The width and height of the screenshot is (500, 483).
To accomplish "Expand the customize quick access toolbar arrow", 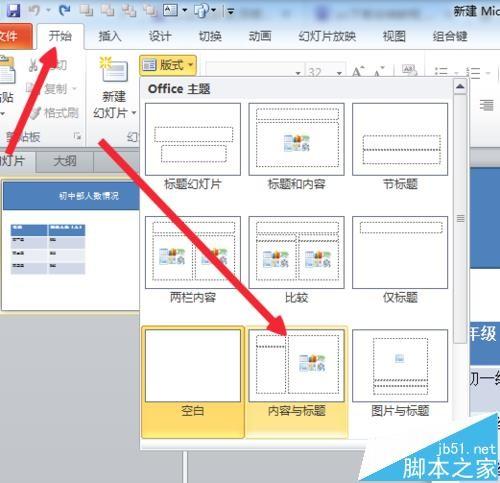I will [x=230, y=12].
